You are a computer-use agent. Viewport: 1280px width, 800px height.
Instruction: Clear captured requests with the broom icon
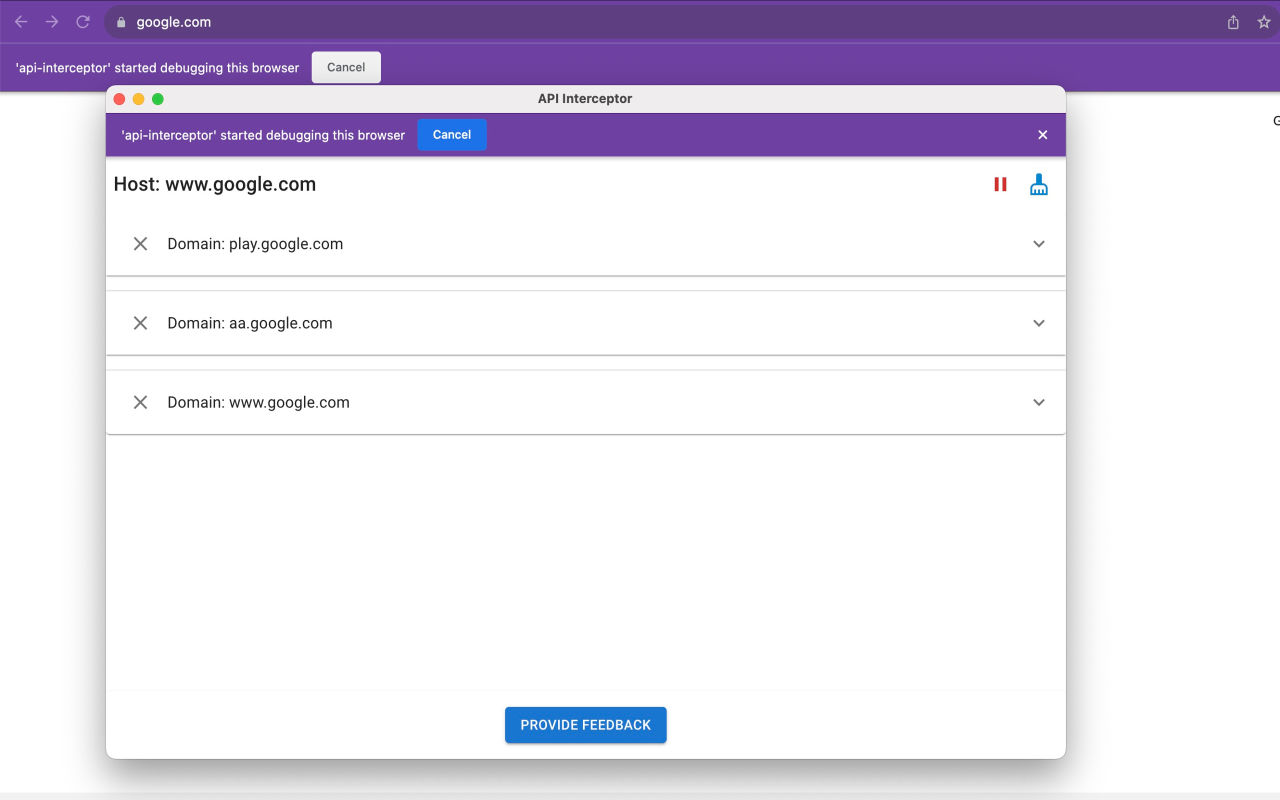click(x=1039, y=185)
